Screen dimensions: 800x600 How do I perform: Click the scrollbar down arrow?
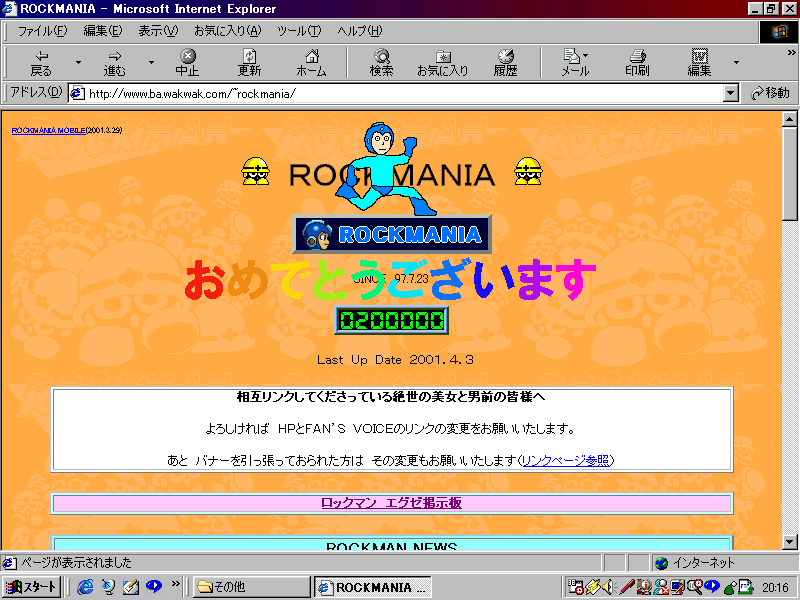point(790,541)
